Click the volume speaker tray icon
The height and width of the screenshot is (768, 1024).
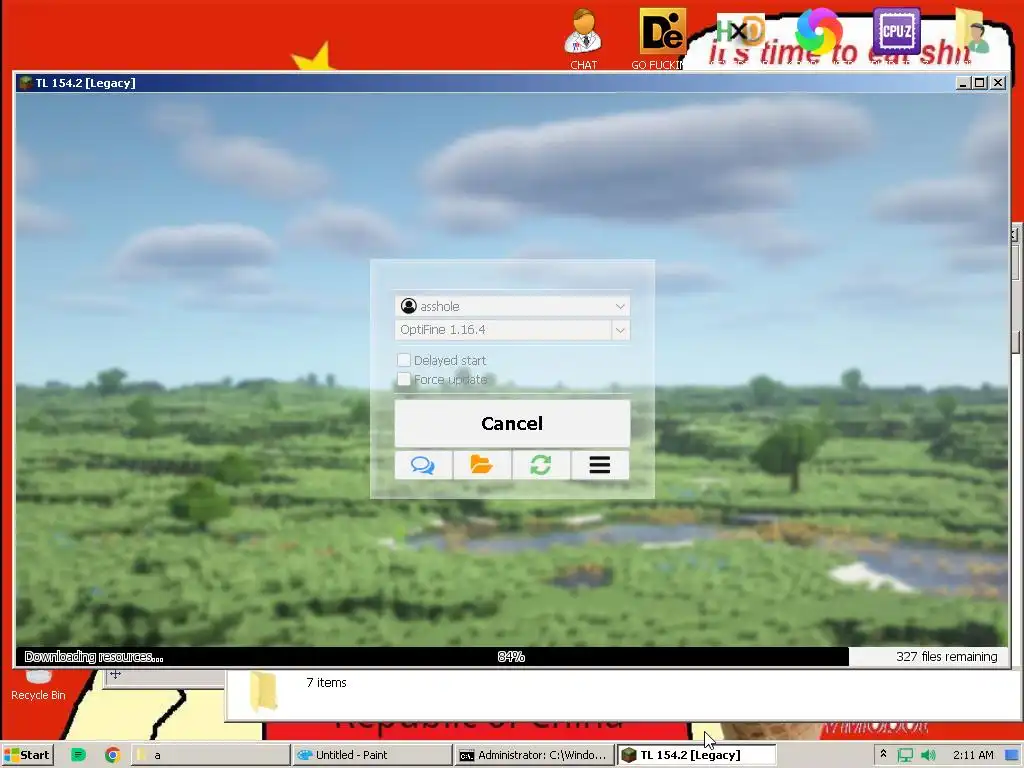[x=928, y=755]
